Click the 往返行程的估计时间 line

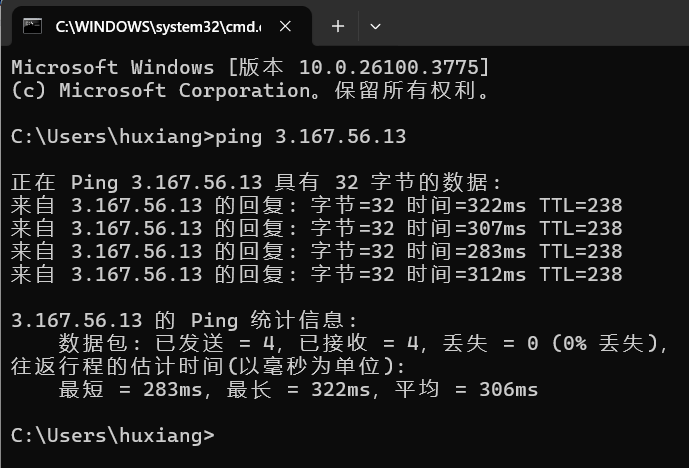click(x=208, y=366)
